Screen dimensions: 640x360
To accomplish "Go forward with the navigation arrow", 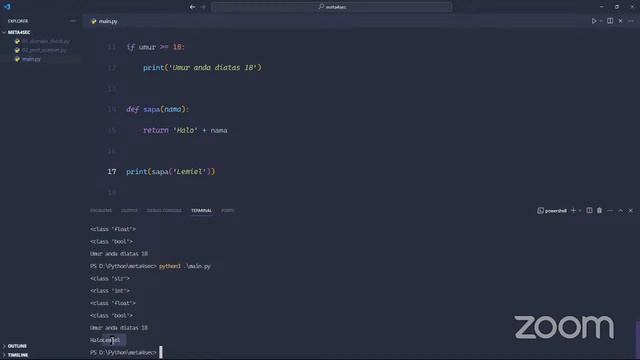I will tap(203, 7).
